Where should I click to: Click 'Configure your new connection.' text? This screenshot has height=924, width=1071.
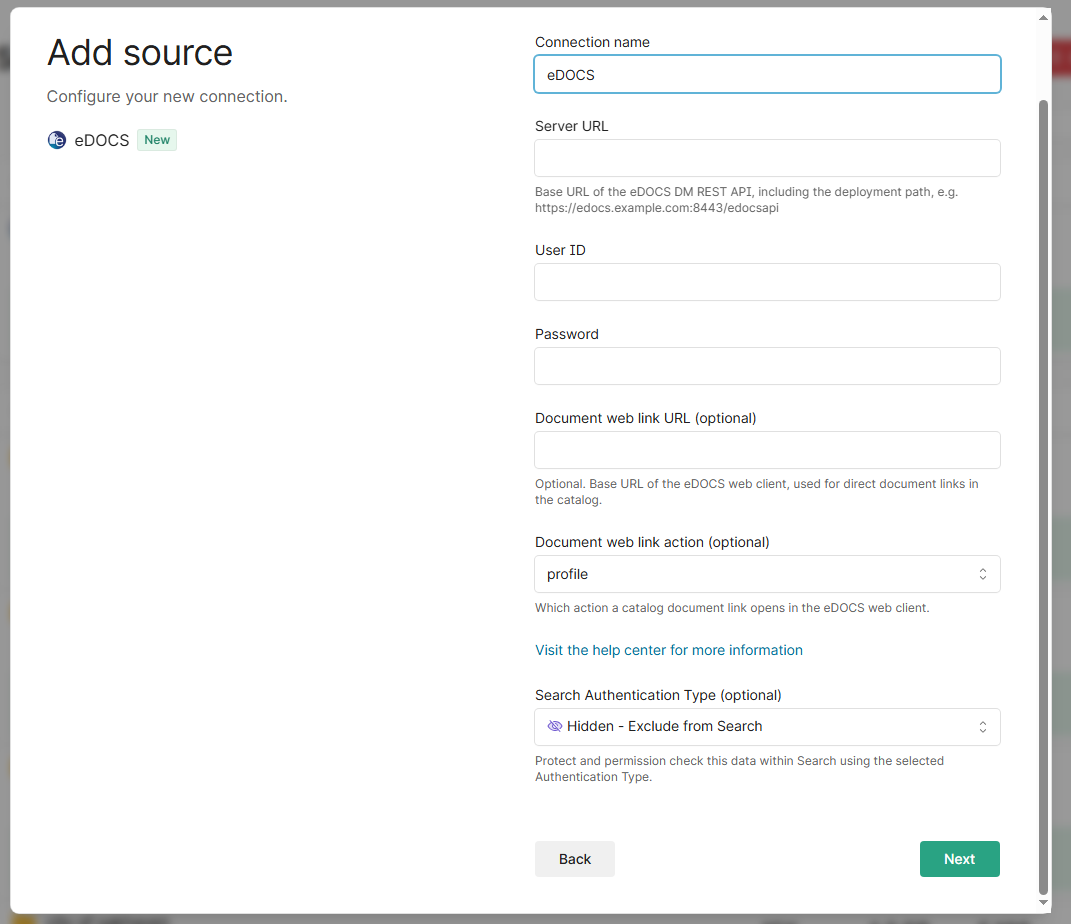point(167,97)
